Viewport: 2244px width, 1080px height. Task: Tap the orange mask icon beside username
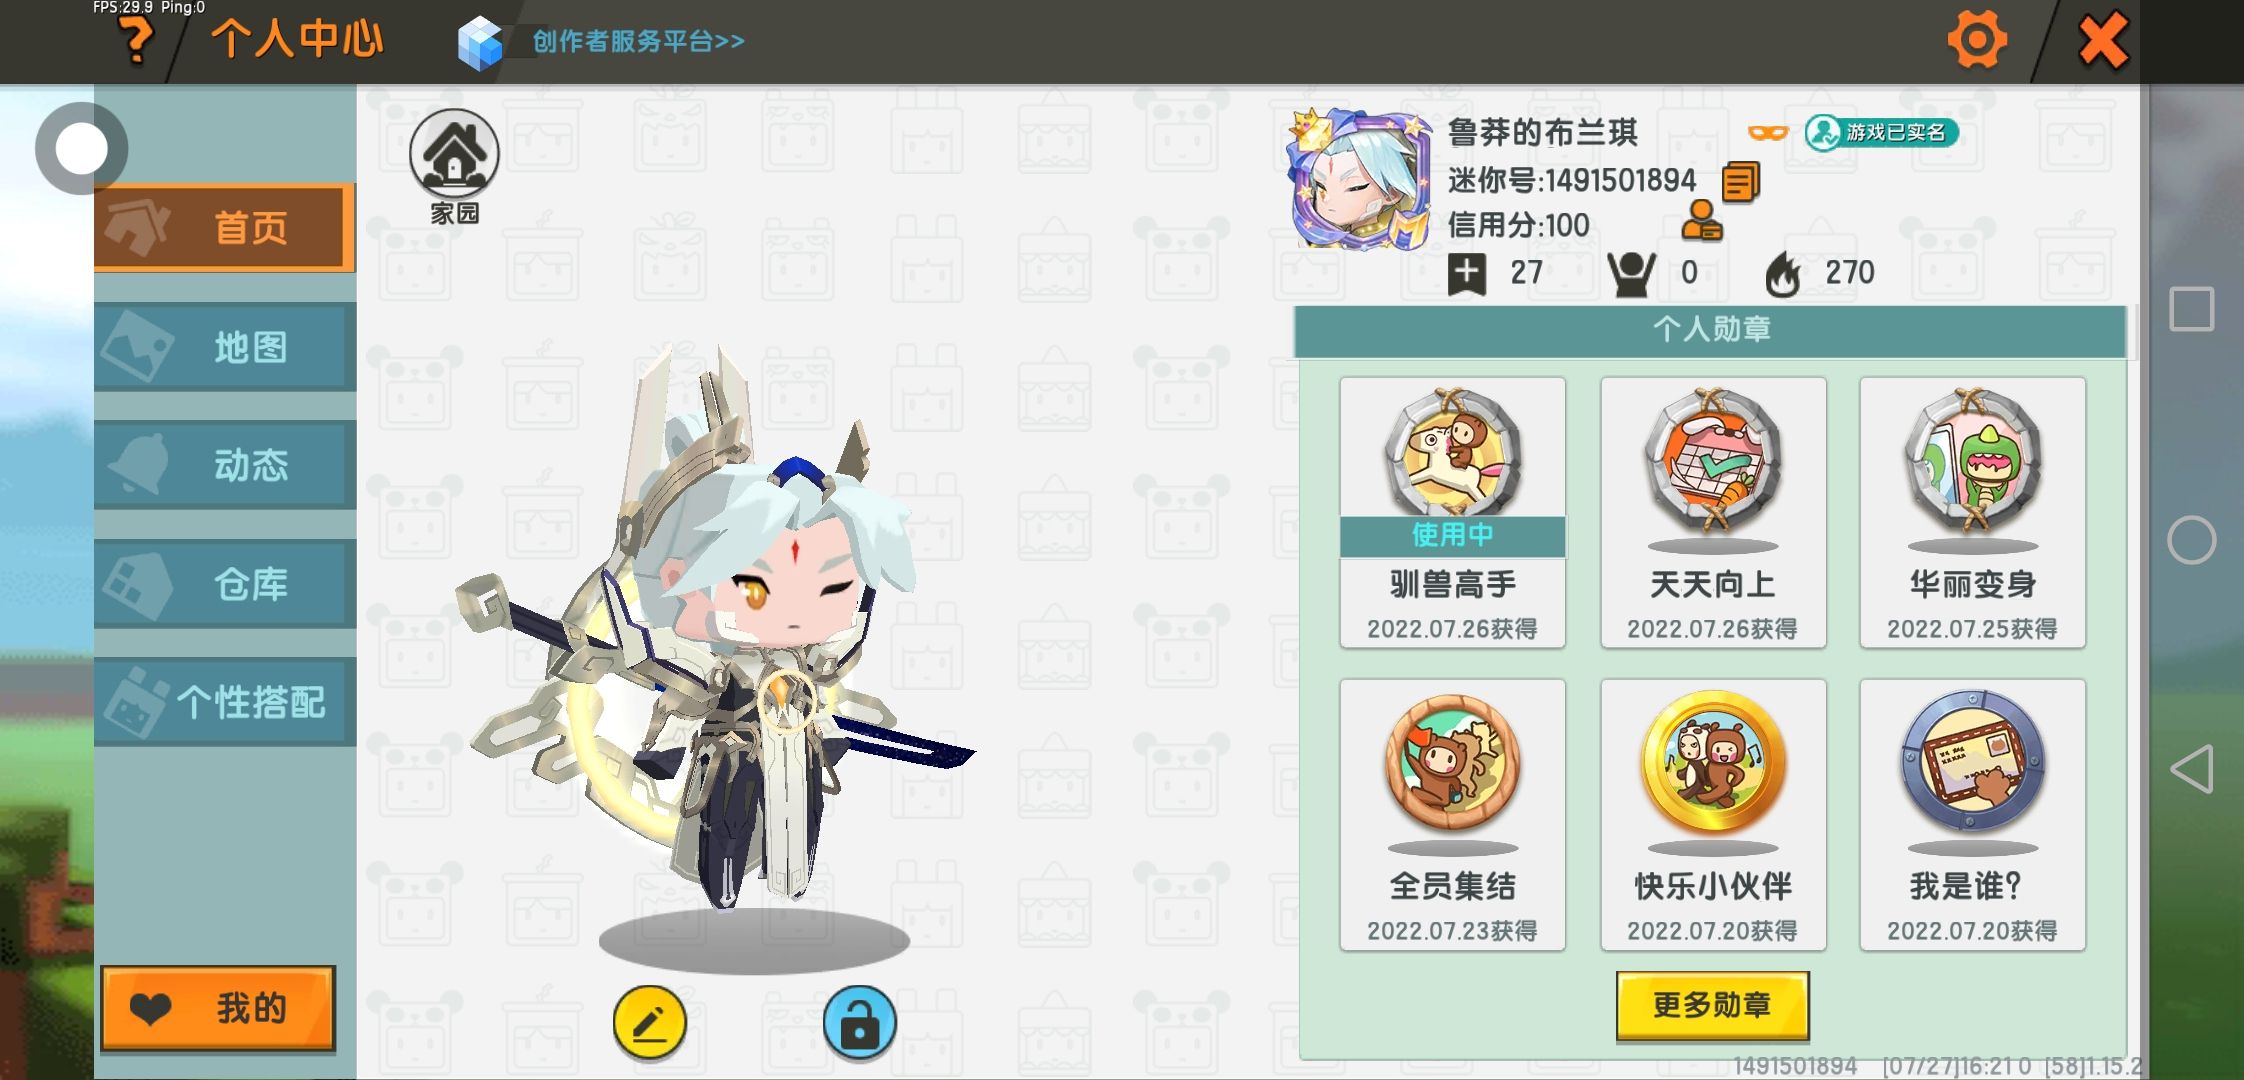pyautogui.click(x=1767, y=132)
